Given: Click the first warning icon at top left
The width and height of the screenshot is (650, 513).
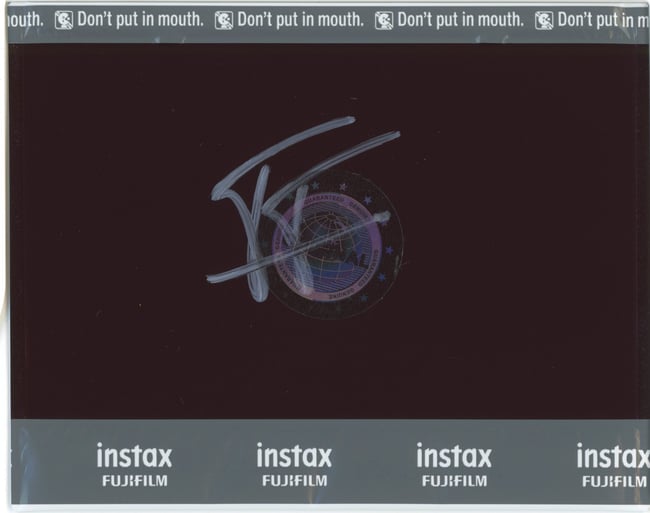Looking at the screenshot, I should pos(64,20).
